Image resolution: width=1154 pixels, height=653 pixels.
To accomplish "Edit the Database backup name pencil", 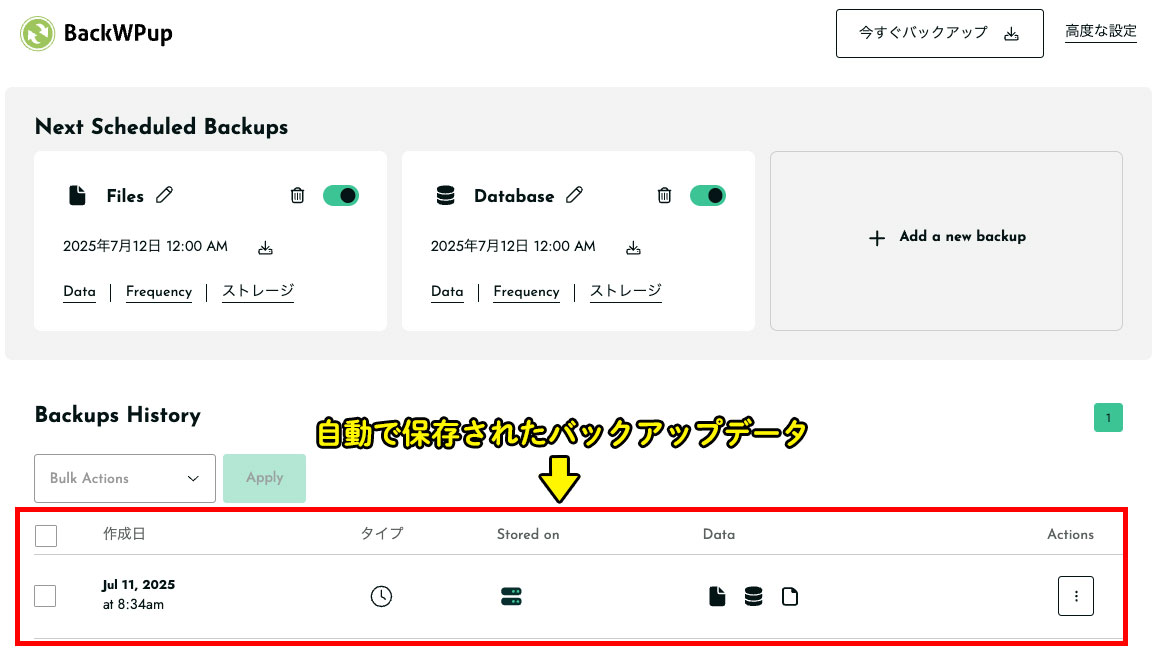I will click(x=574, y=195).
